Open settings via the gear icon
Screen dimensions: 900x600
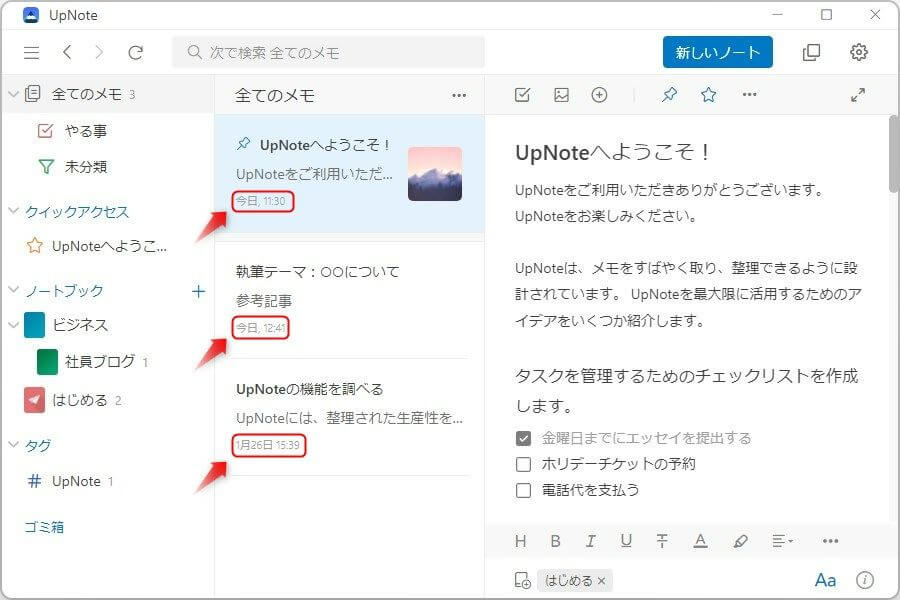coord(859,52)
